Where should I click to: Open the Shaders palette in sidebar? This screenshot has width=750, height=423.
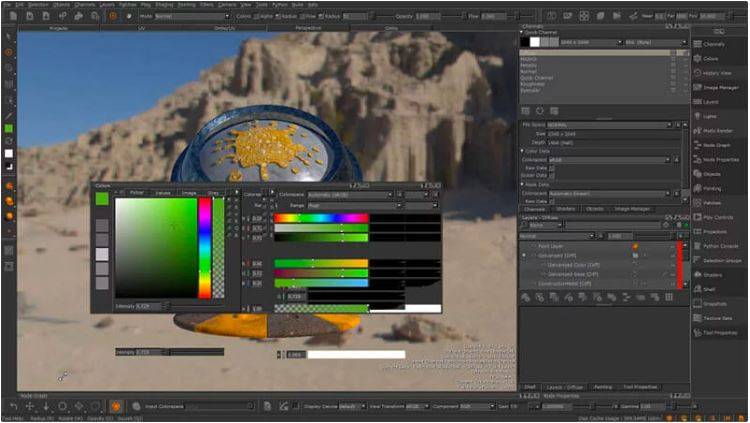pos(711,274)
